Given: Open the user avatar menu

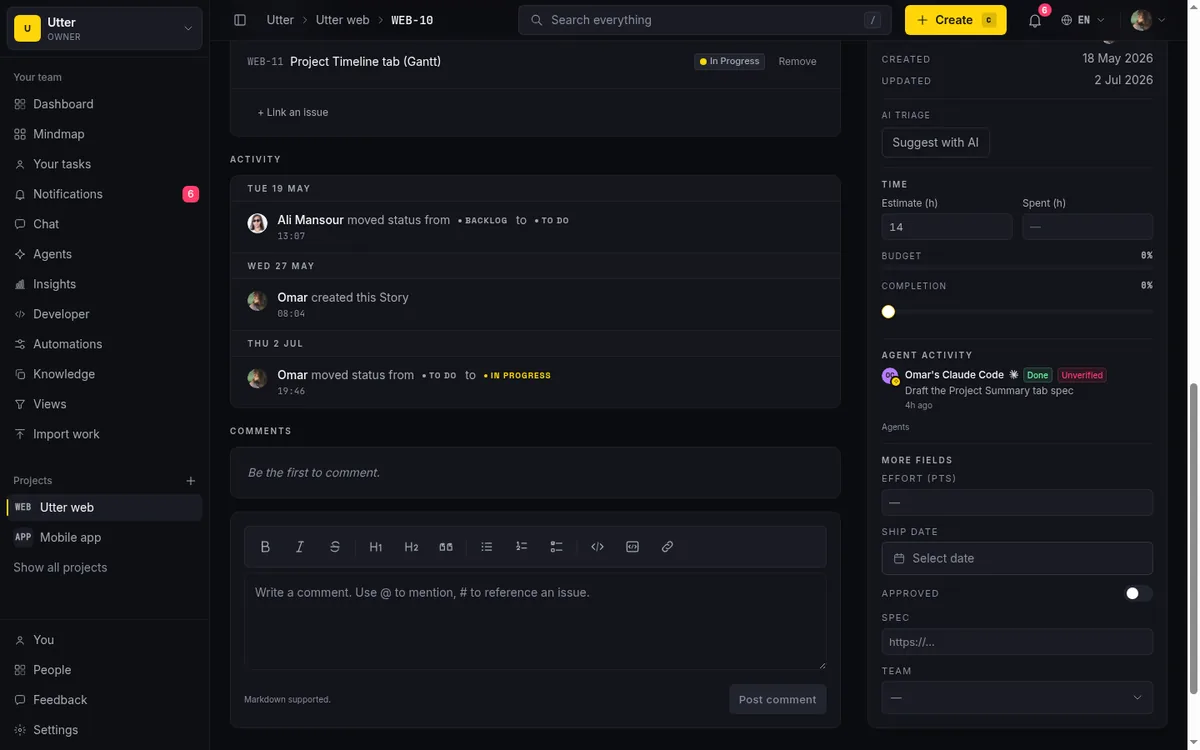Looking at the screenshot, I should [1148, 20].
